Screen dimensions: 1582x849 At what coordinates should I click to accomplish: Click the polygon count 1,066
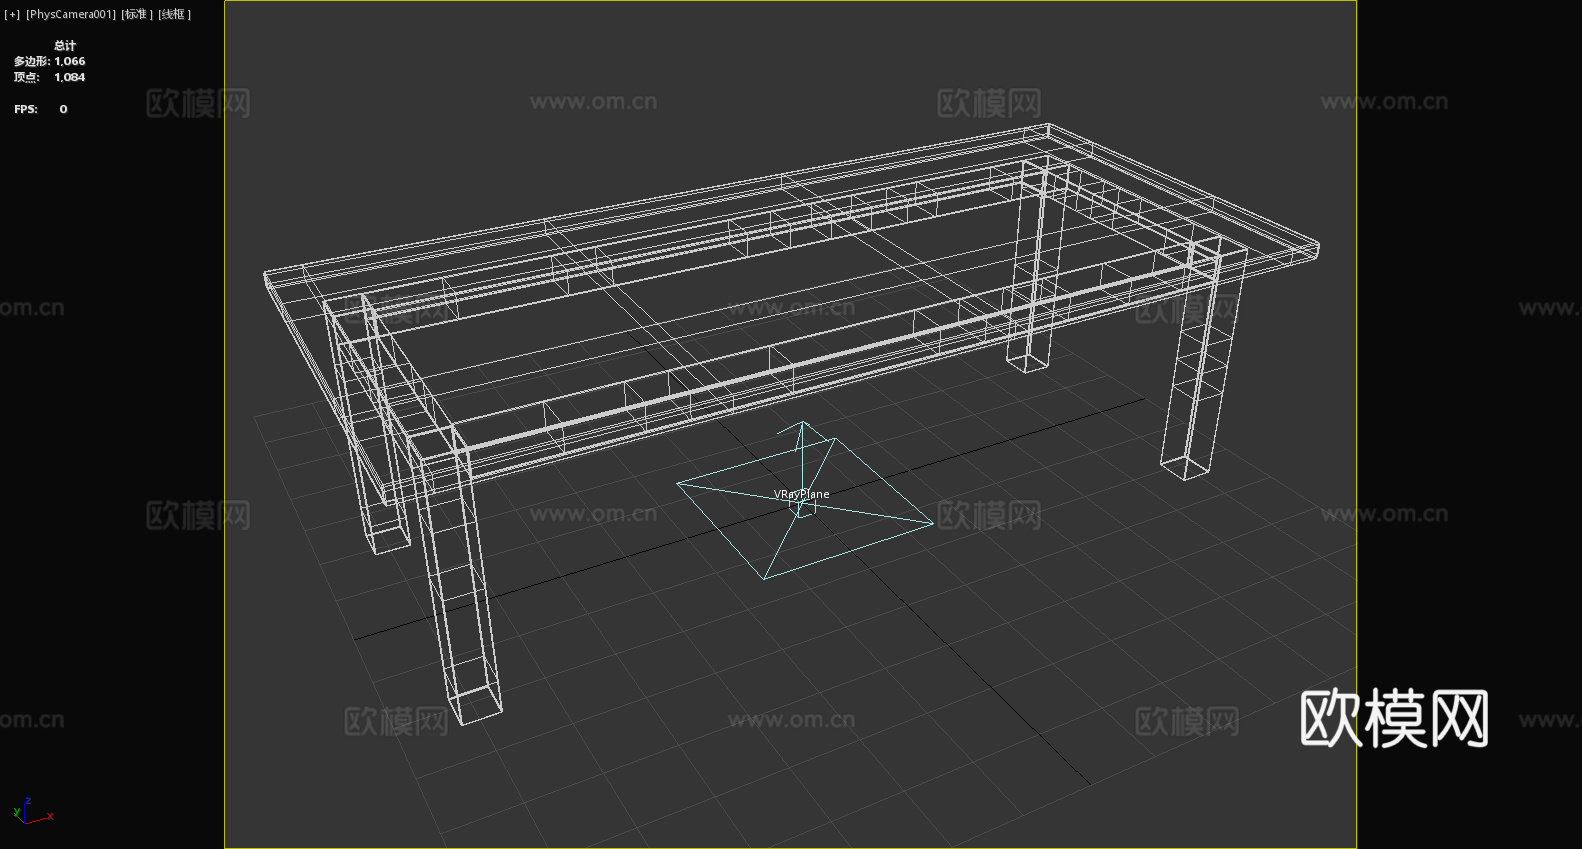click(70, 61)
